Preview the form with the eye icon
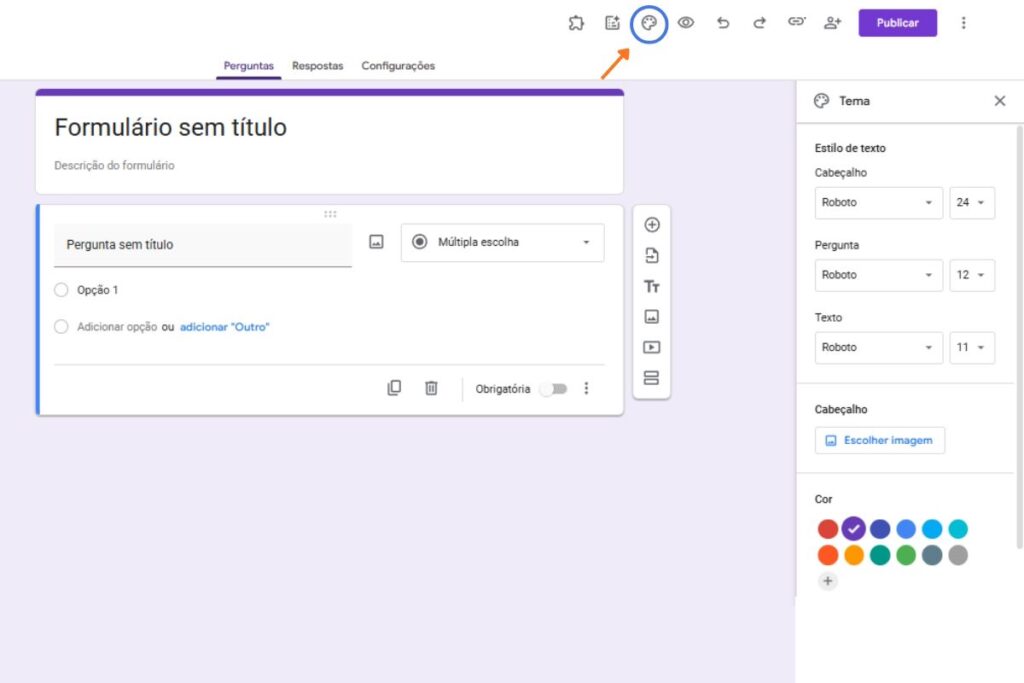 pyautogui.click(x=686, y=21)
